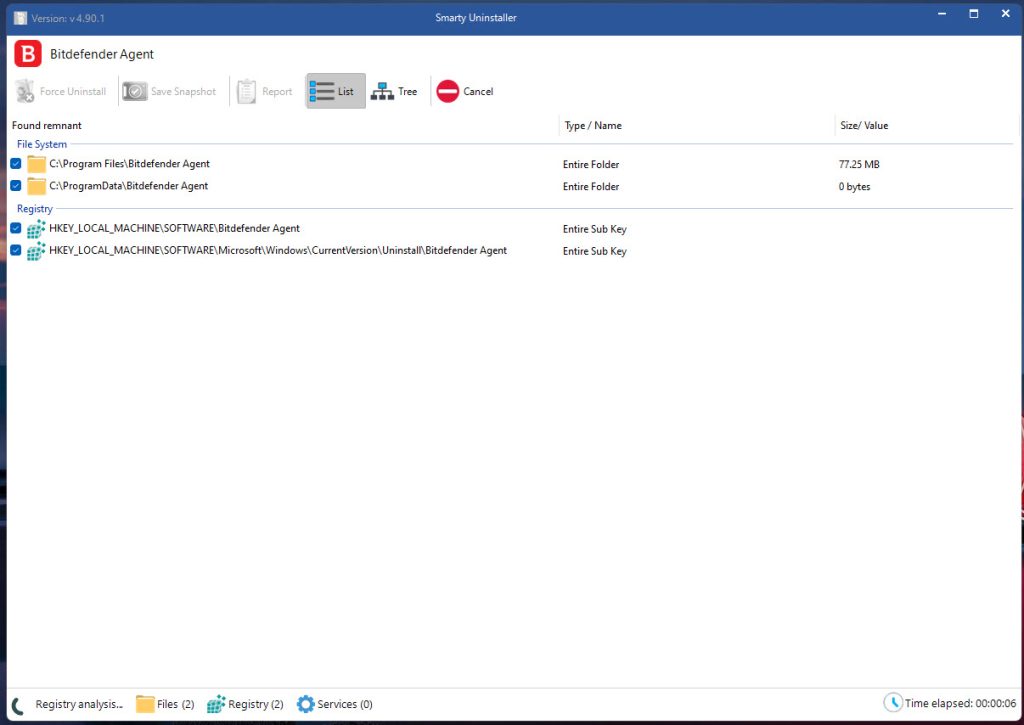This screenshot has width=1024, height=725.
Task: Click Entire Folder in ProgramData row
Action: pos(591,187)
